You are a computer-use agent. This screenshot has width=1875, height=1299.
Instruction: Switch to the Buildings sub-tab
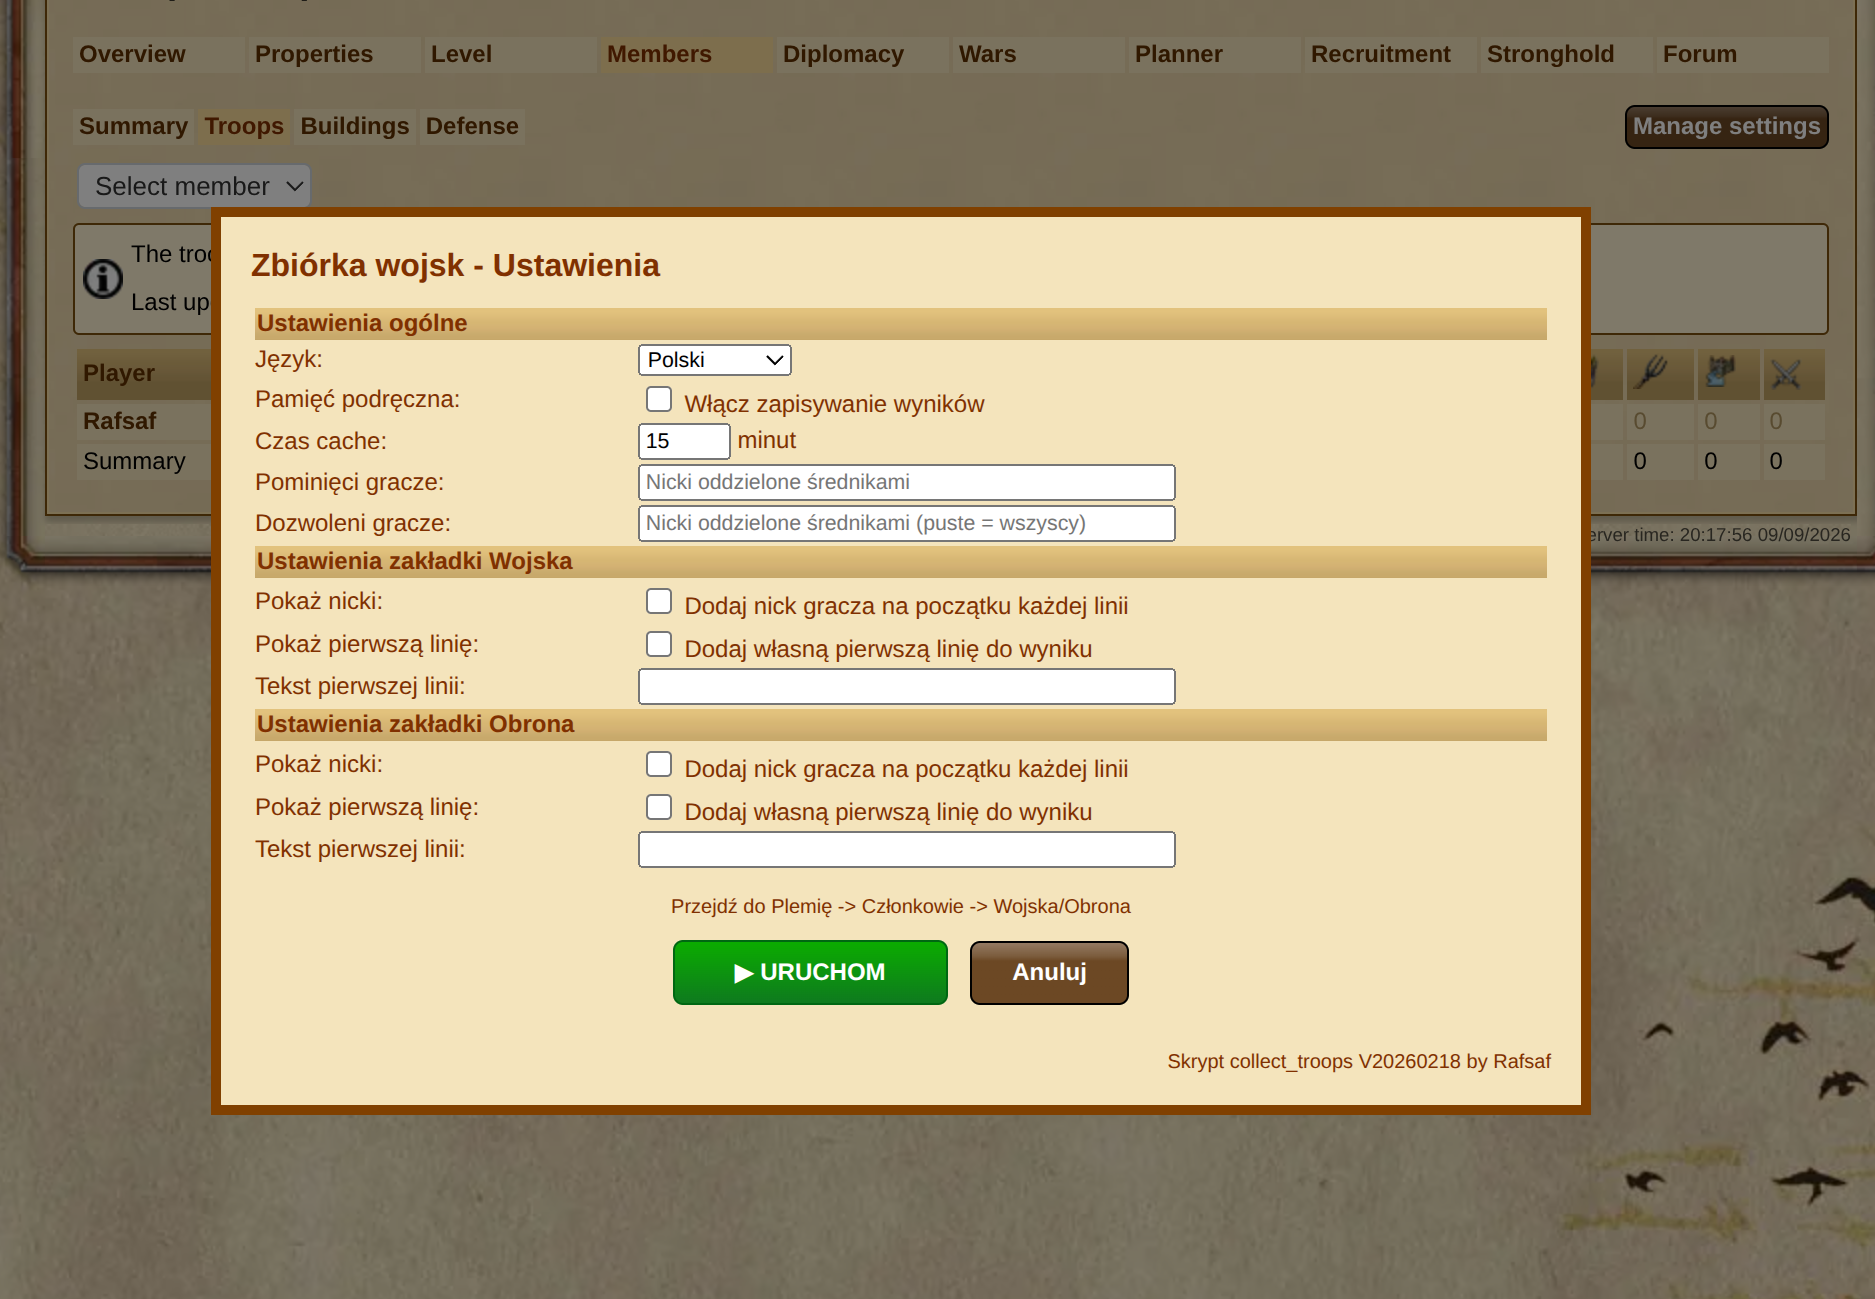point(355,126)
